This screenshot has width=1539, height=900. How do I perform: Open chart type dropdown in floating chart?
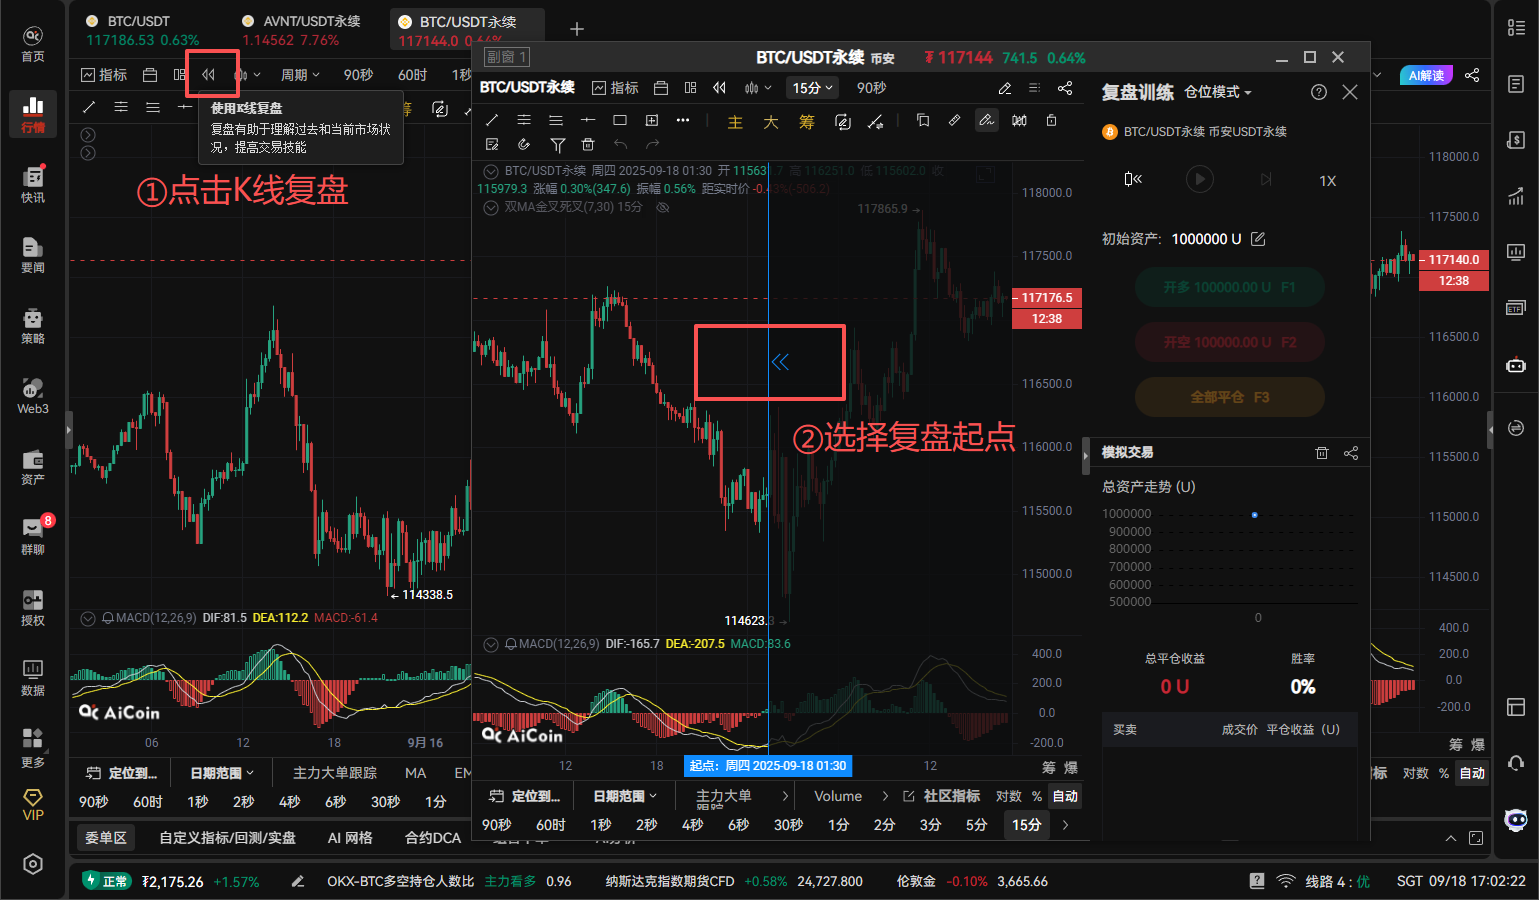pos(758,88)
